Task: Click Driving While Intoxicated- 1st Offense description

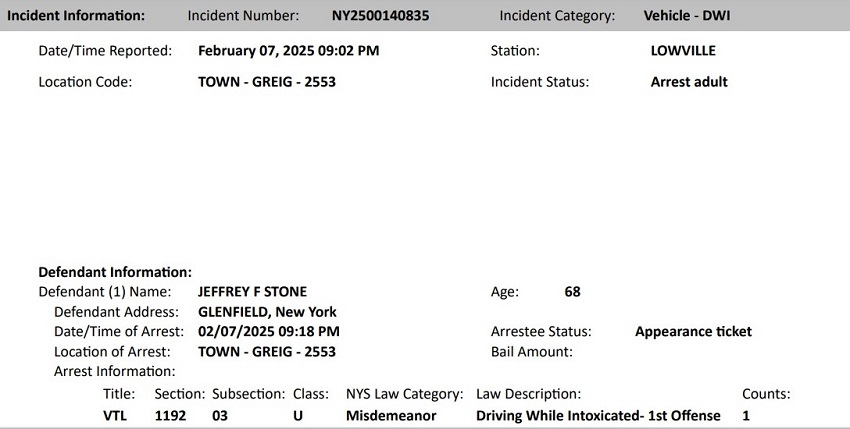Action: tap(598, 416)
